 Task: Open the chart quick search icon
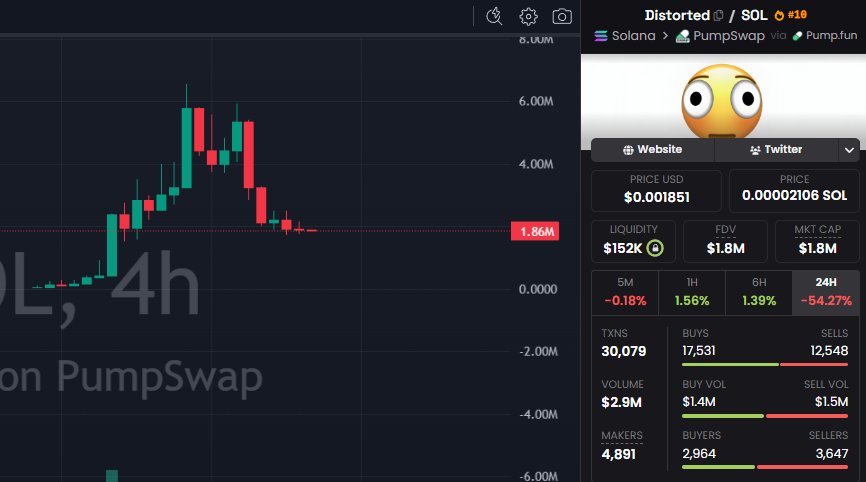[x=494, y=16]
